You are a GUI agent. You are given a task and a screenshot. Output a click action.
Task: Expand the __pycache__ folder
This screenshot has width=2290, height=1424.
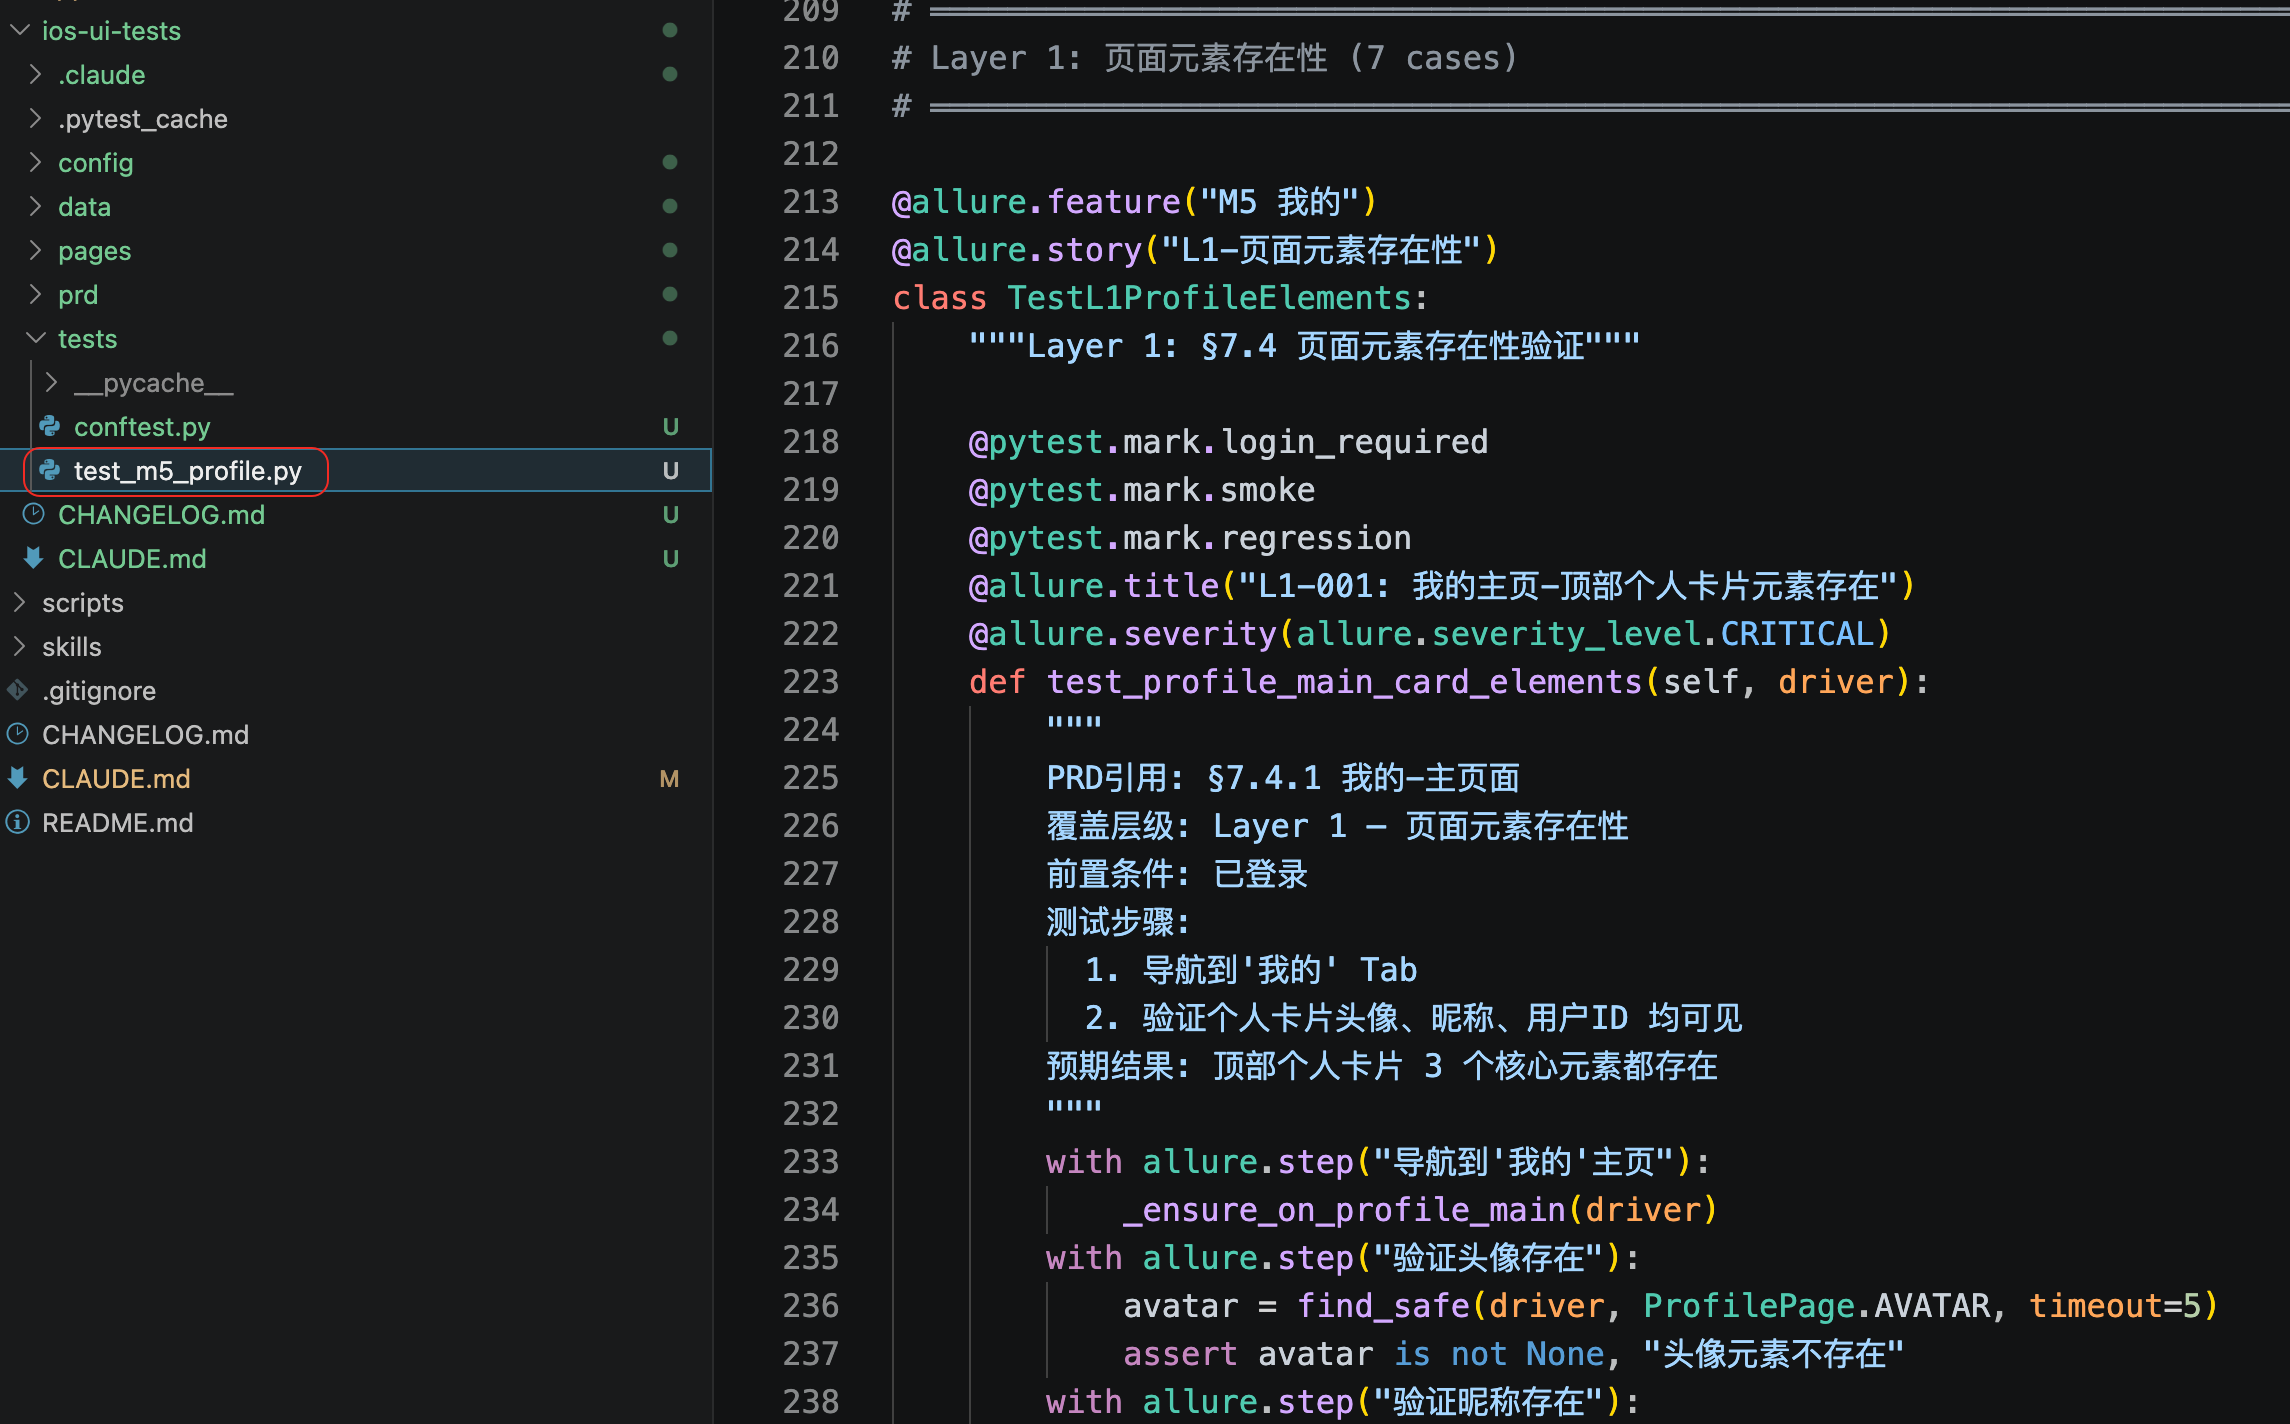pos(52,383)
